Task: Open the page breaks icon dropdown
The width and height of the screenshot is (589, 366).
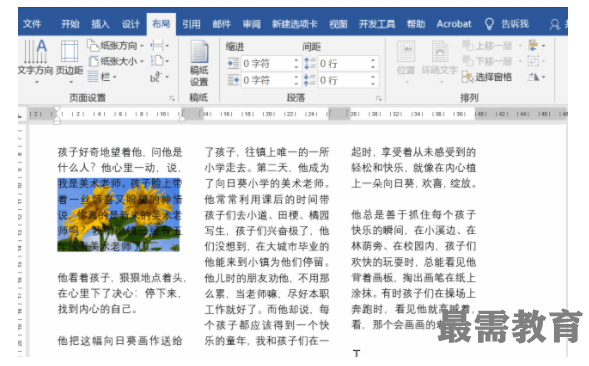Action: 160,45
